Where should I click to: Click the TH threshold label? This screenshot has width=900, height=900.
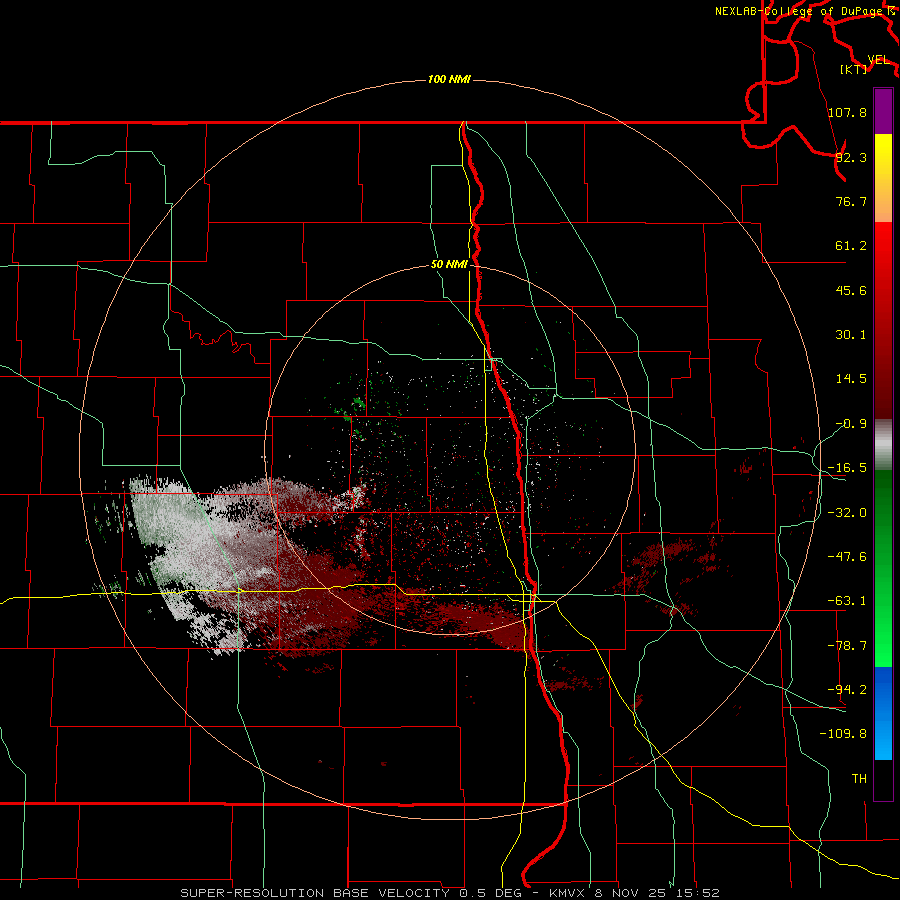pos(859,779)
